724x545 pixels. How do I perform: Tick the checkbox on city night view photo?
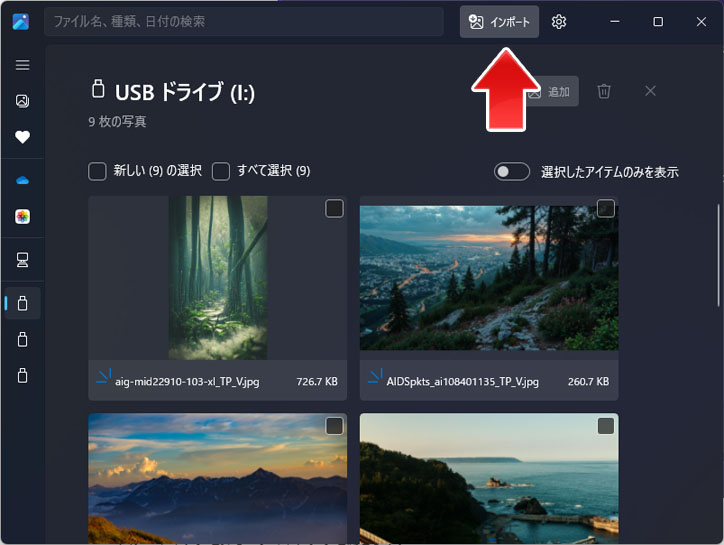coord(605,208)
